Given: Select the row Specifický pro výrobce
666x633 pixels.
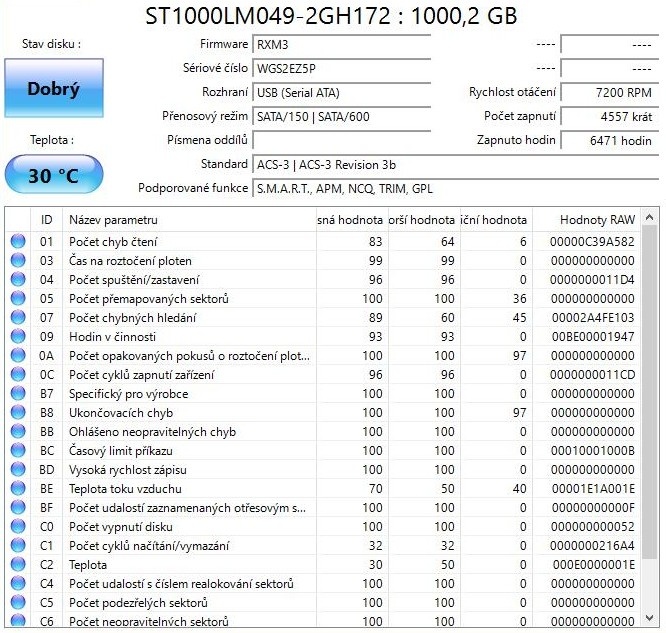Looking at the screenshot, I should [323, 393].
